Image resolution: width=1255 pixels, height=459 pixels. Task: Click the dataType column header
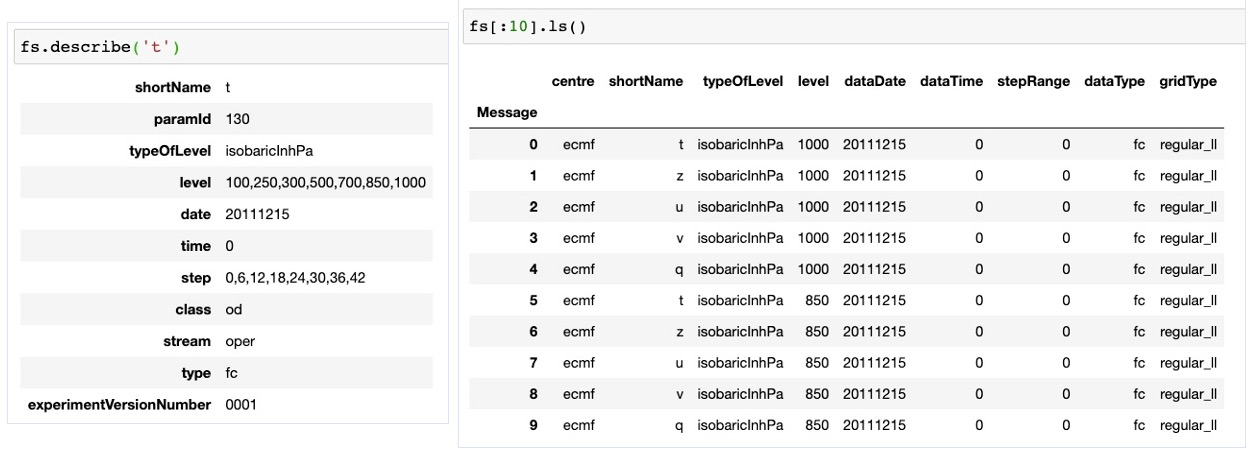pyautogui.click(x=1115, y=81)
